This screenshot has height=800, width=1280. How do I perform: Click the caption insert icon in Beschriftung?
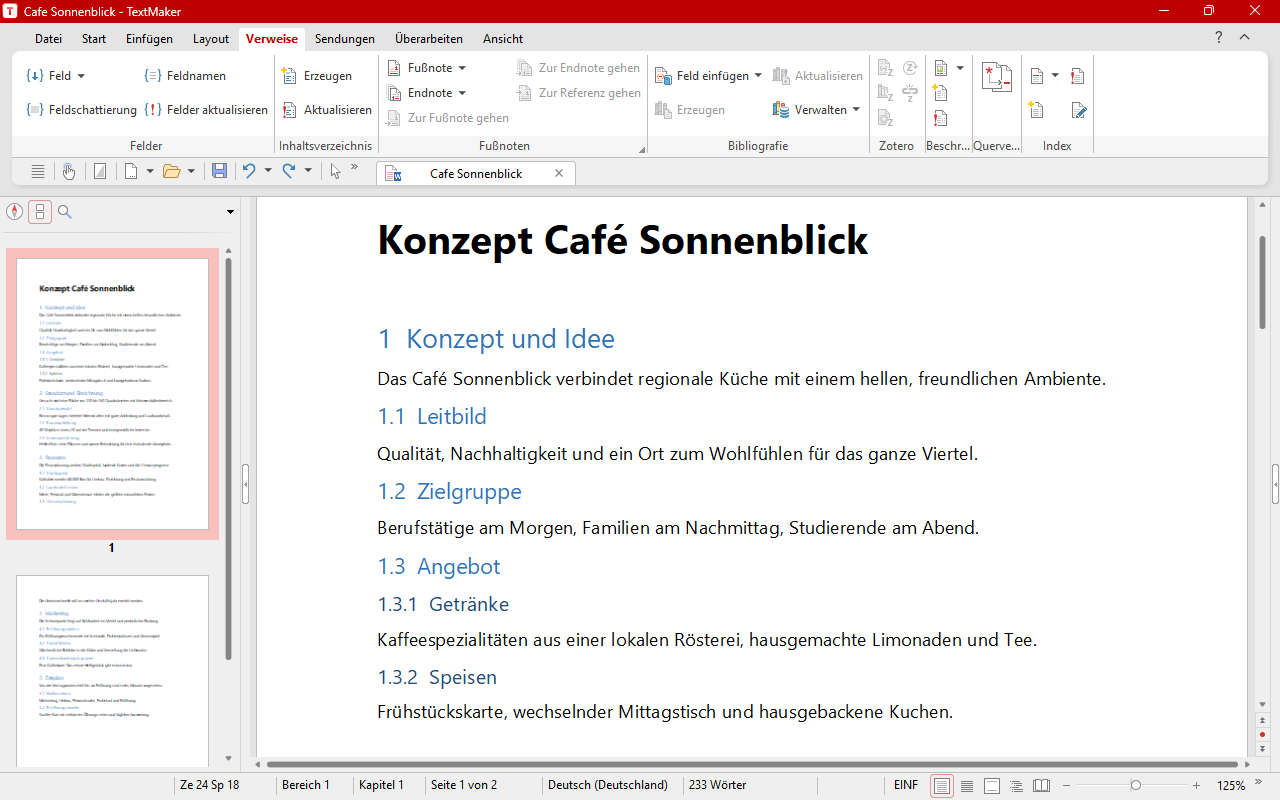[940, 68]
